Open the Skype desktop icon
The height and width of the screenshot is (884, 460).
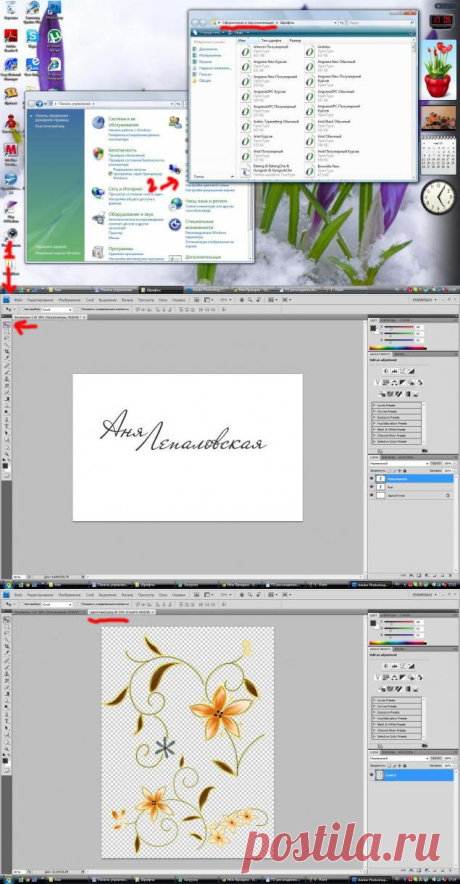[32, 36]
